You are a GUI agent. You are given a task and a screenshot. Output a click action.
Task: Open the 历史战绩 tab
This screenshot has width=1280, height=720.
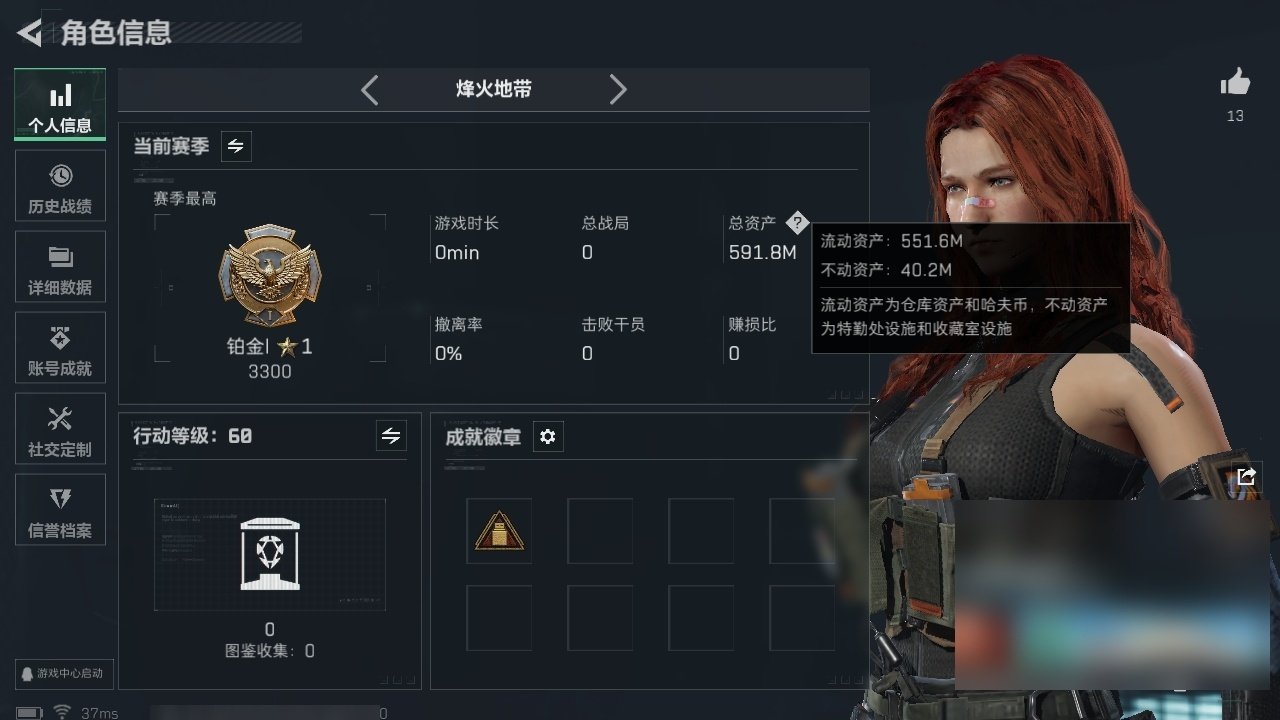click(60, 186)
